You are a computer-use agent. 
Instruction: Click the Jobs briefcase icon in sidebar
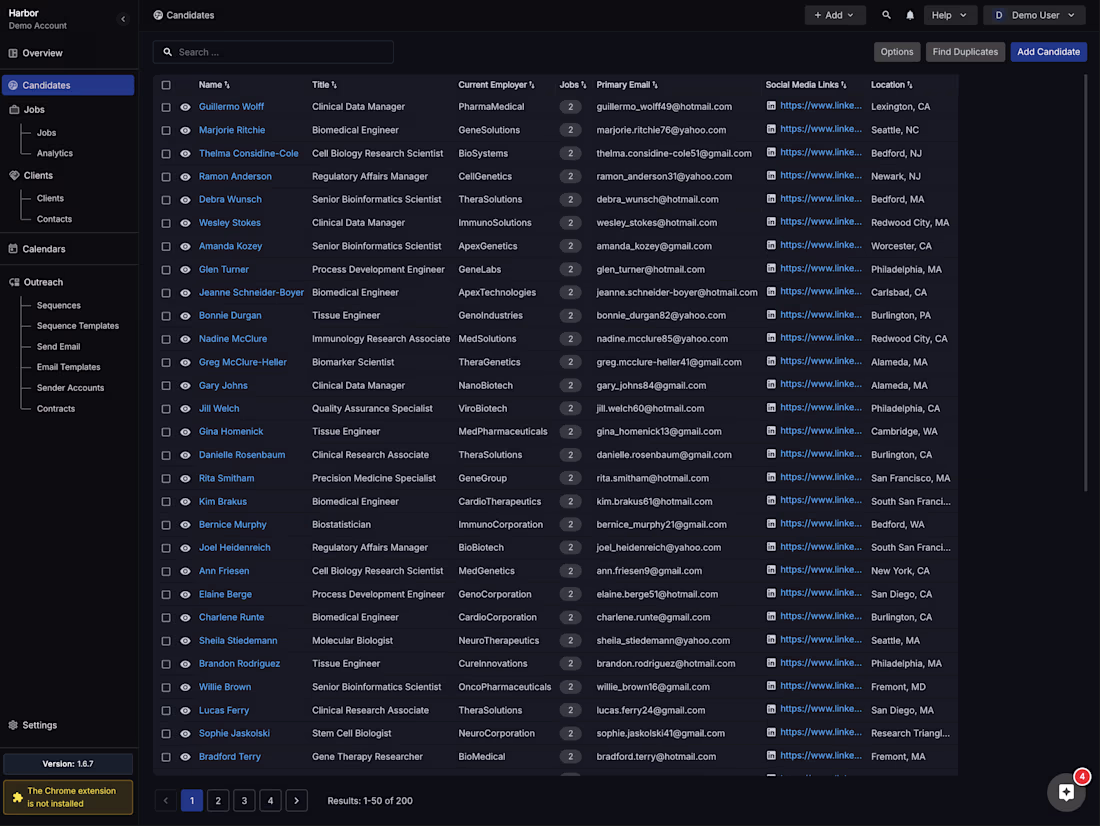tap(14, 109)
